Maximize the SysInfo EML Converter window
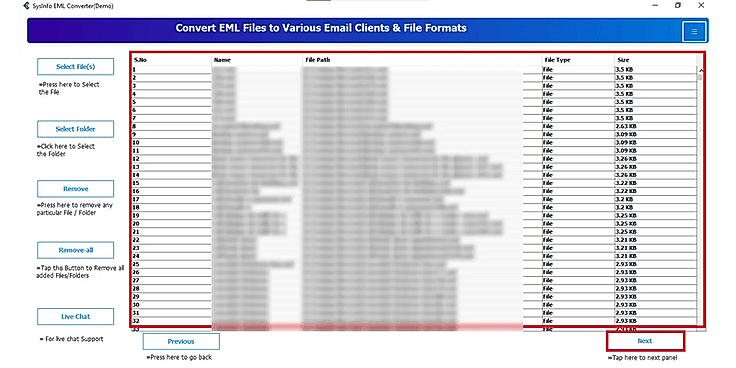 678,6
